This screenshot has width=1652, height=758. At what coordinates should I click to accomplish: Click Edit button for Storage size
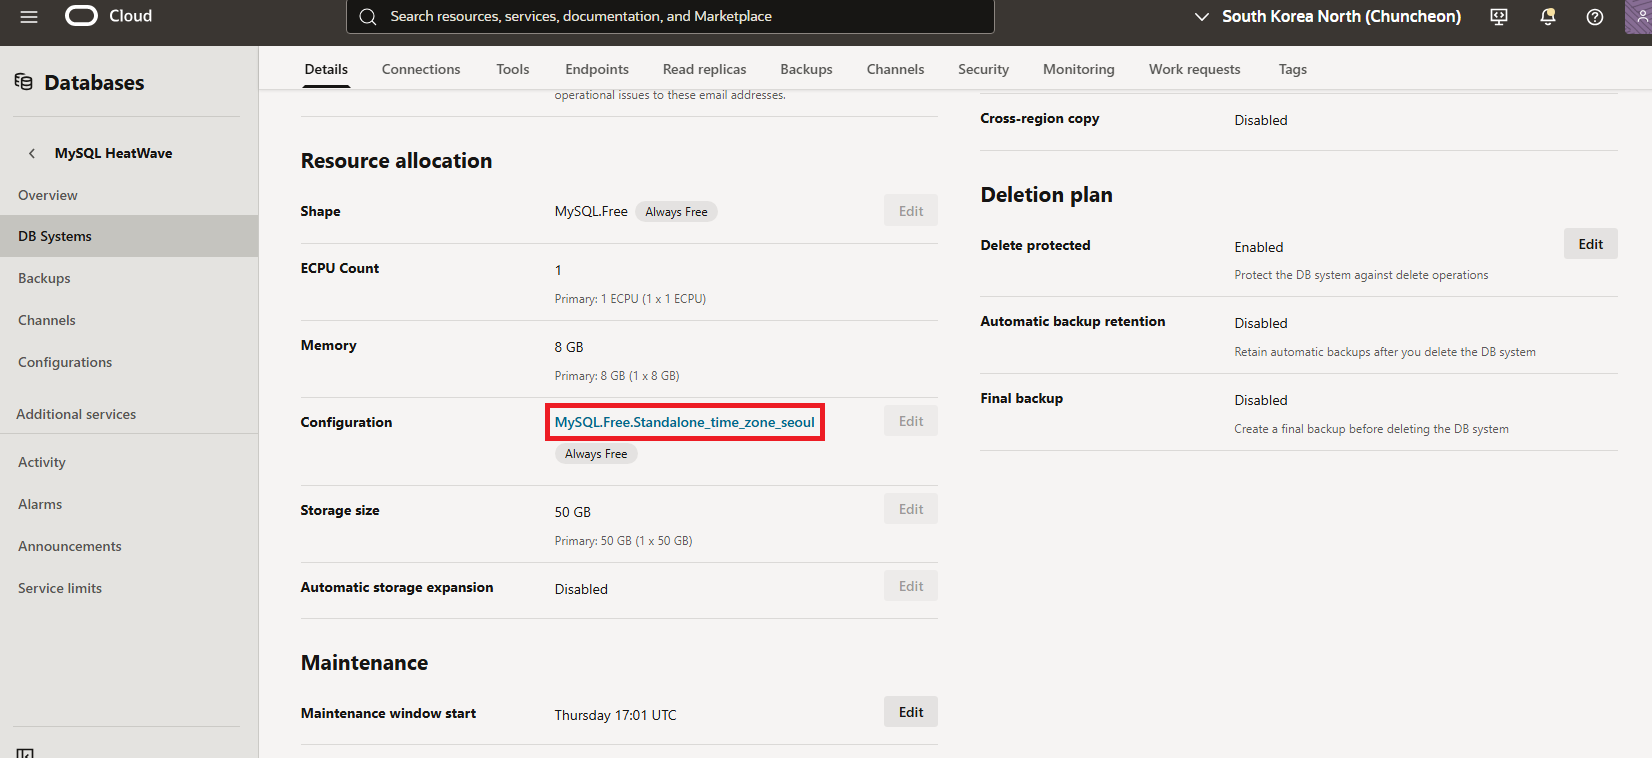[x=910, y=509]
